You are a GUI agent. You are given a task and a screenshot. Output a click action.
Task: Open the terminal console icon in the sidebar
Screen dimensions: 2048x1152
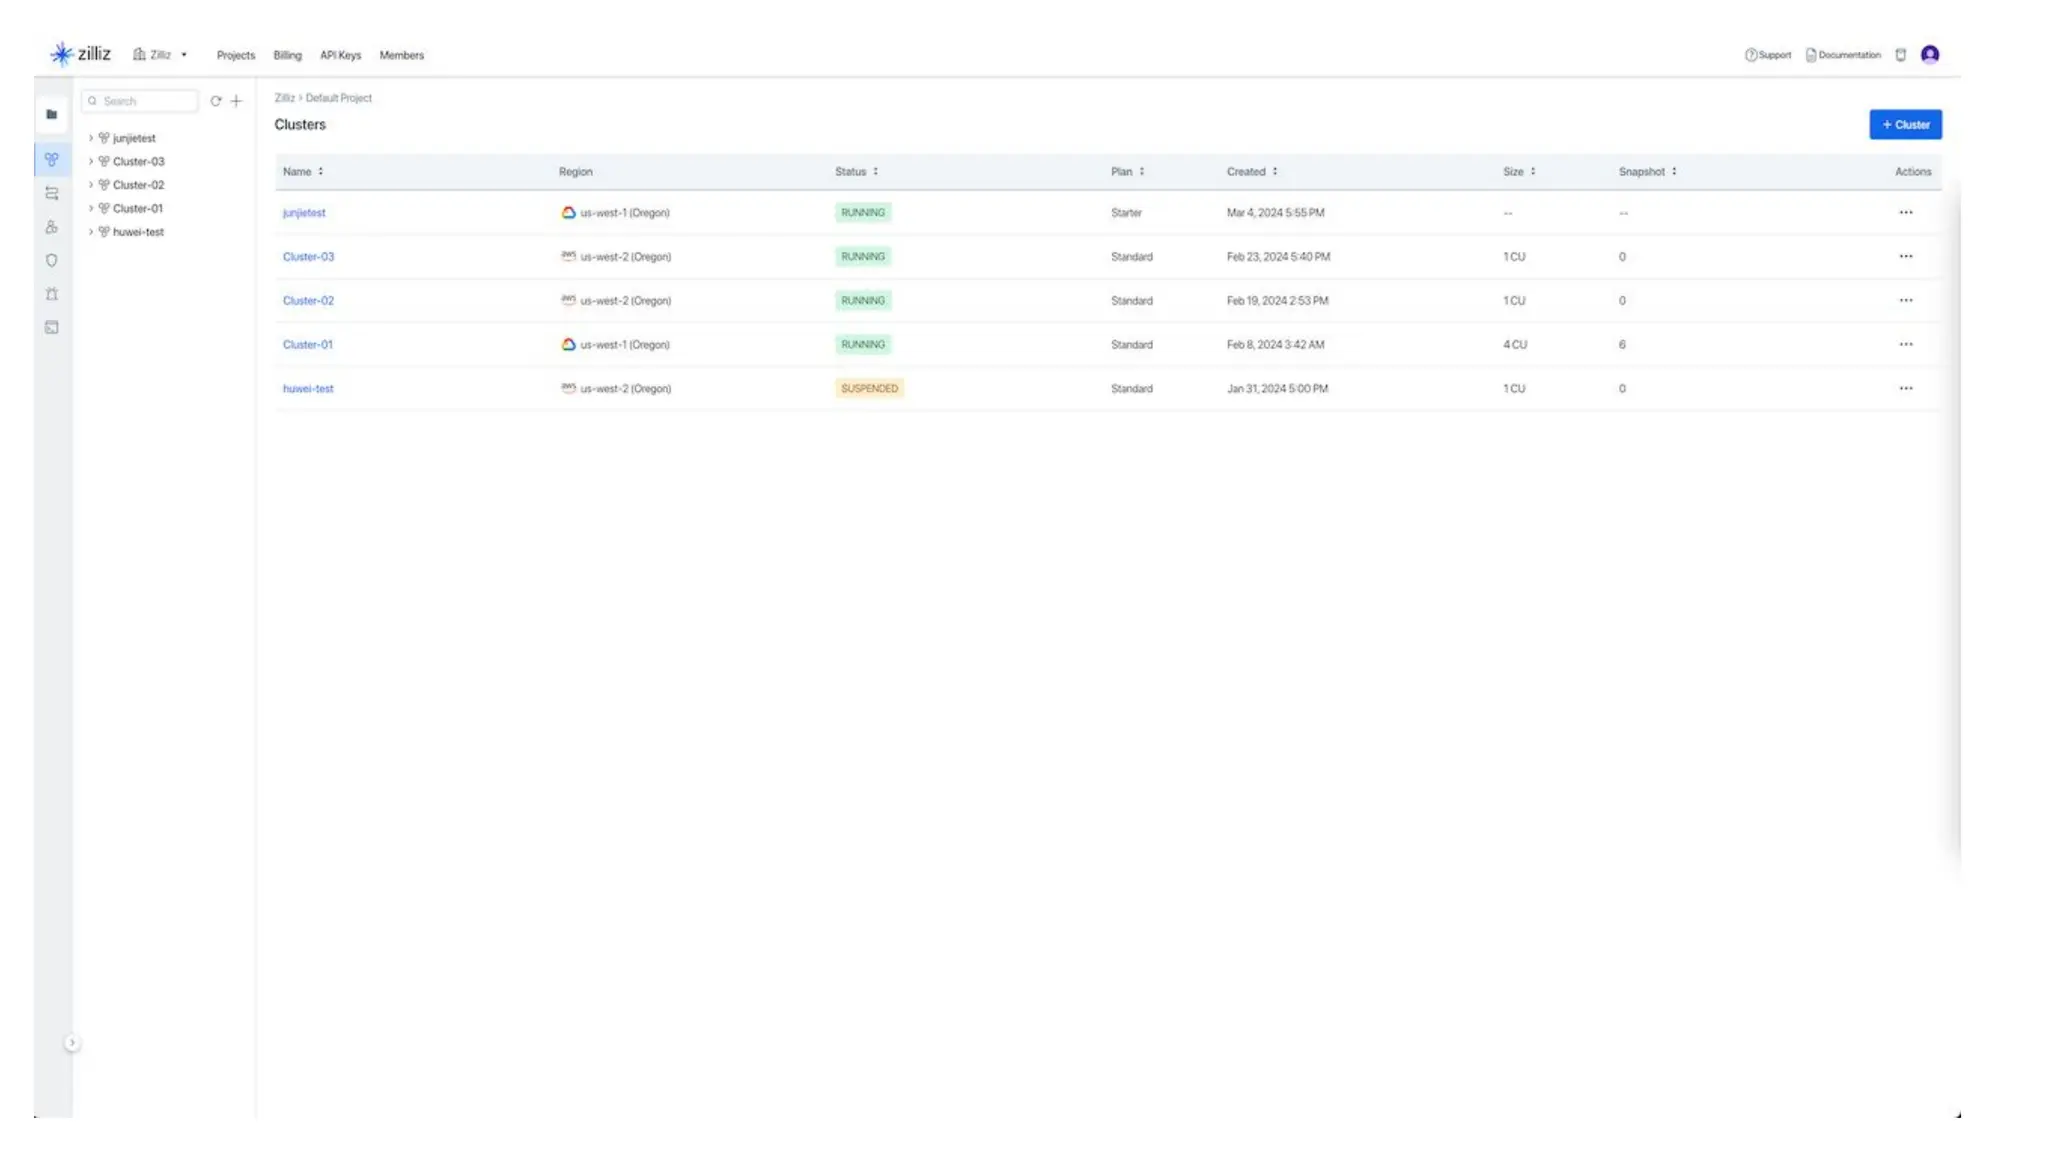51,328
